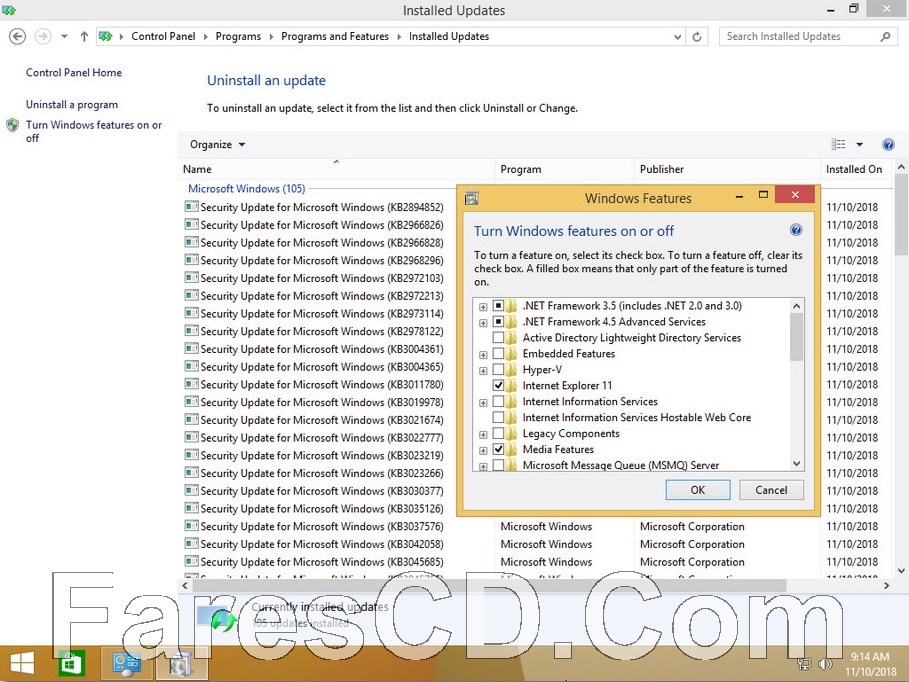Sort by the Installed On column
This screenshot has height=682, width=909.
pyautogui.click(x=856, y=169)
